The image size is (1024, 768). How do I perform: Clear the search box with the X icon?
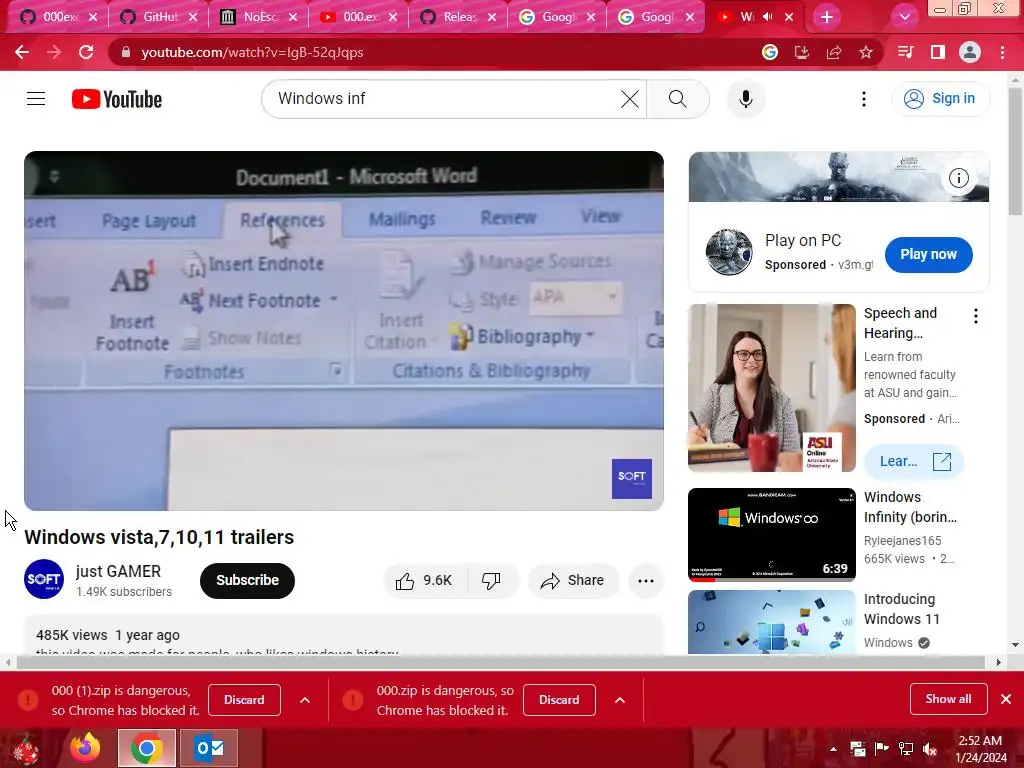[x=630, y=99]
